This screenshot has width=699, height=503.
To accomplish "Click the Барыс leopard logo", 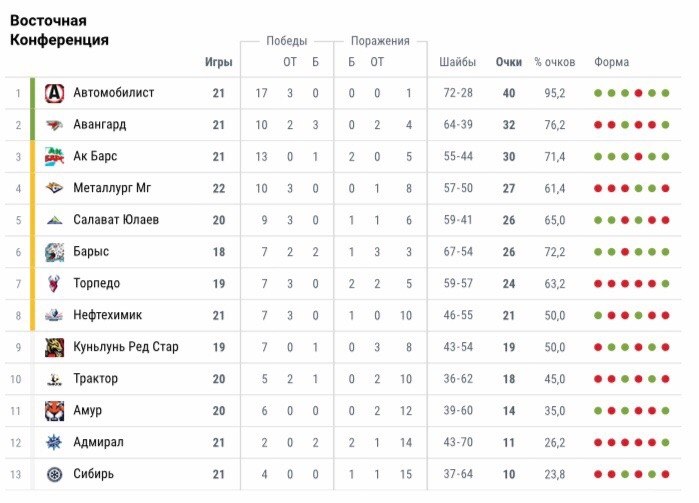I will 54,252.
